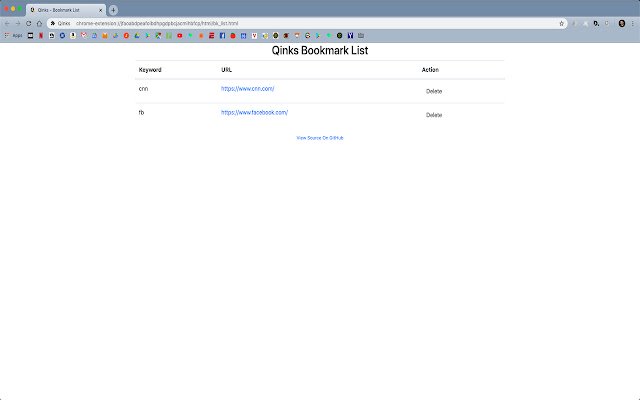Open the Qinks extension icon in toolbar

(x=596, y=23)
